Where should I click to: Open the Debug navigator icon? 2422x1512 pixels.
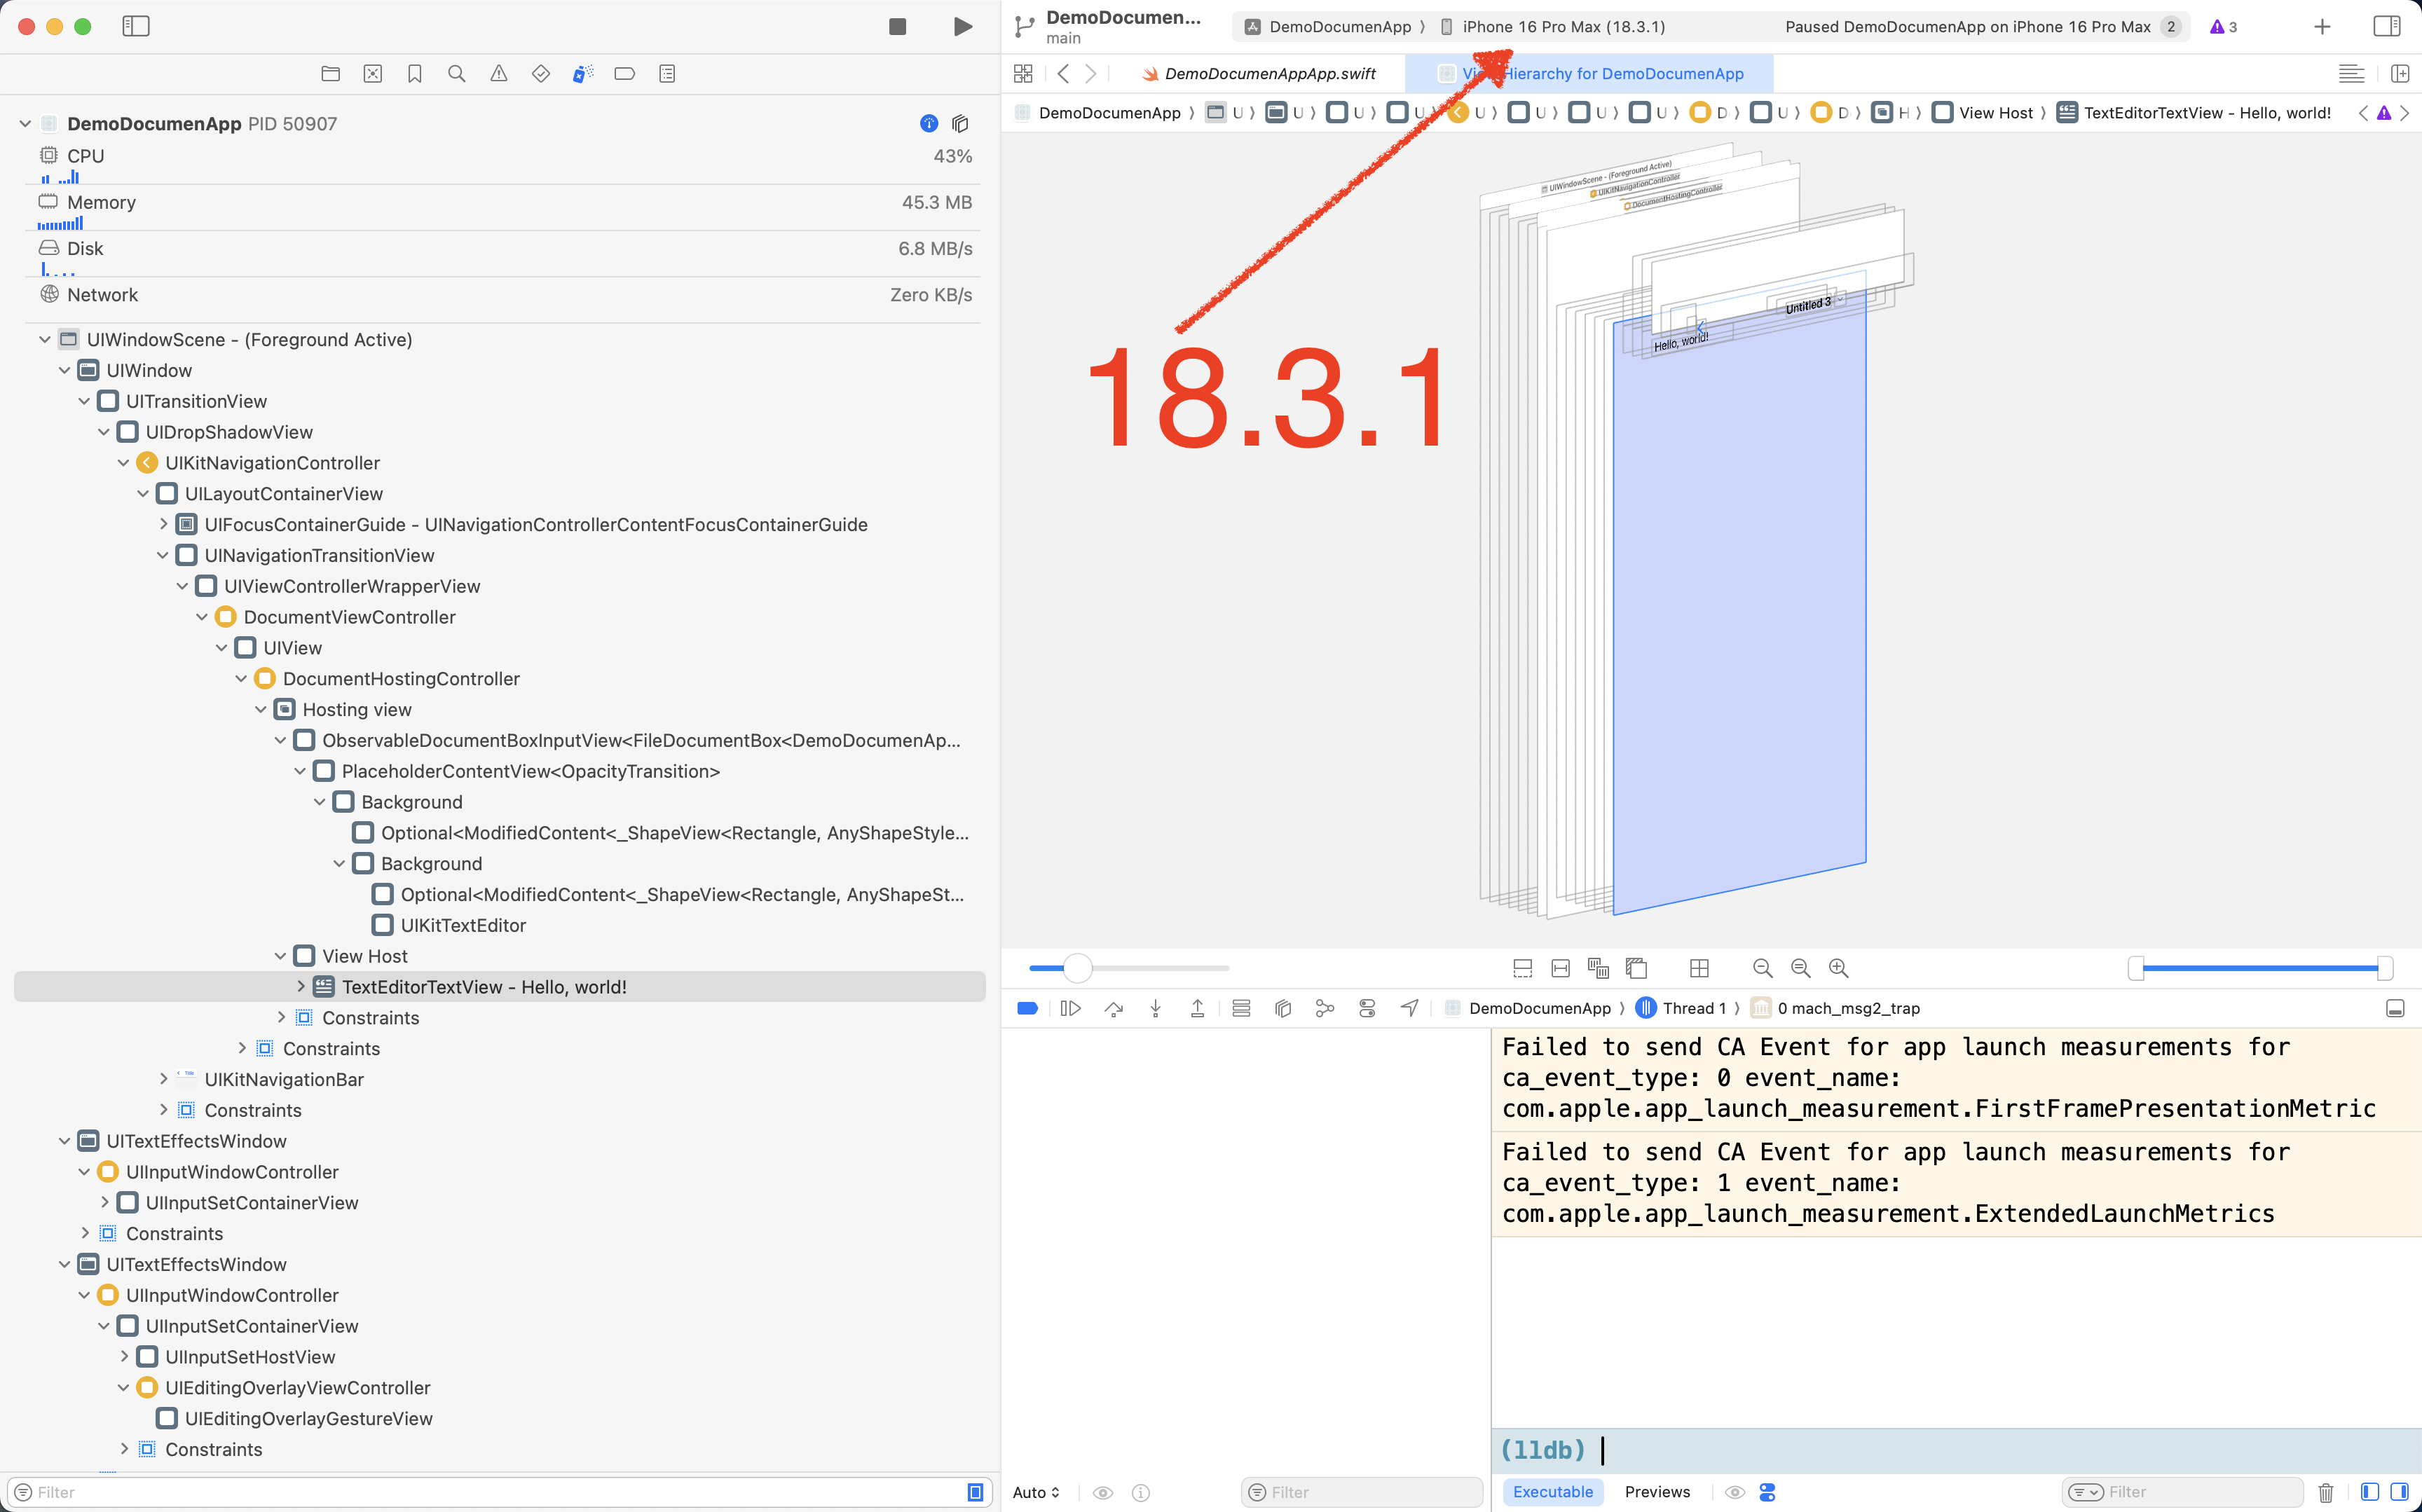(x=583, y=73)
